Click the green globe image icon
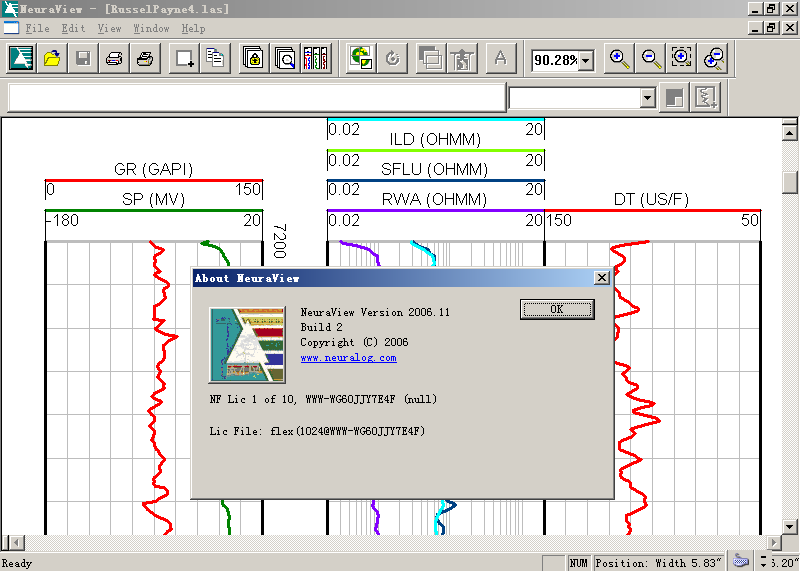Viewport: 800px width, 571px height. (361, 58)
